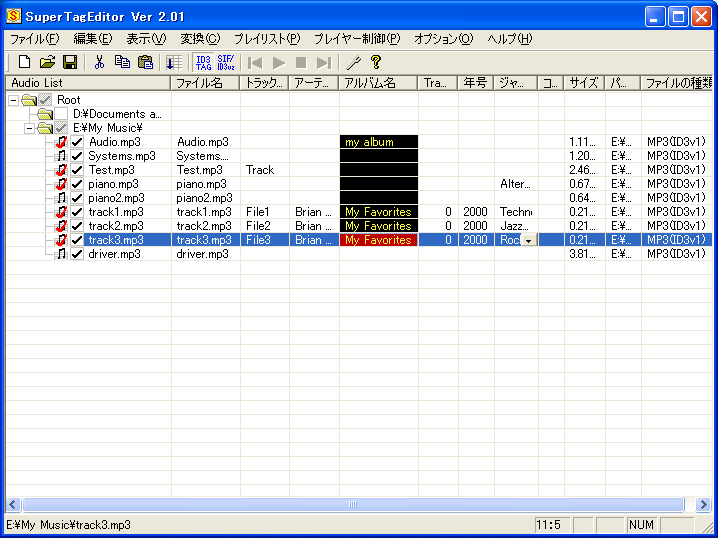This screenshot has width=718, height=538.
Task: Click the Alter... genre cell for piano.mp3
Action: (x=516, y=184)
